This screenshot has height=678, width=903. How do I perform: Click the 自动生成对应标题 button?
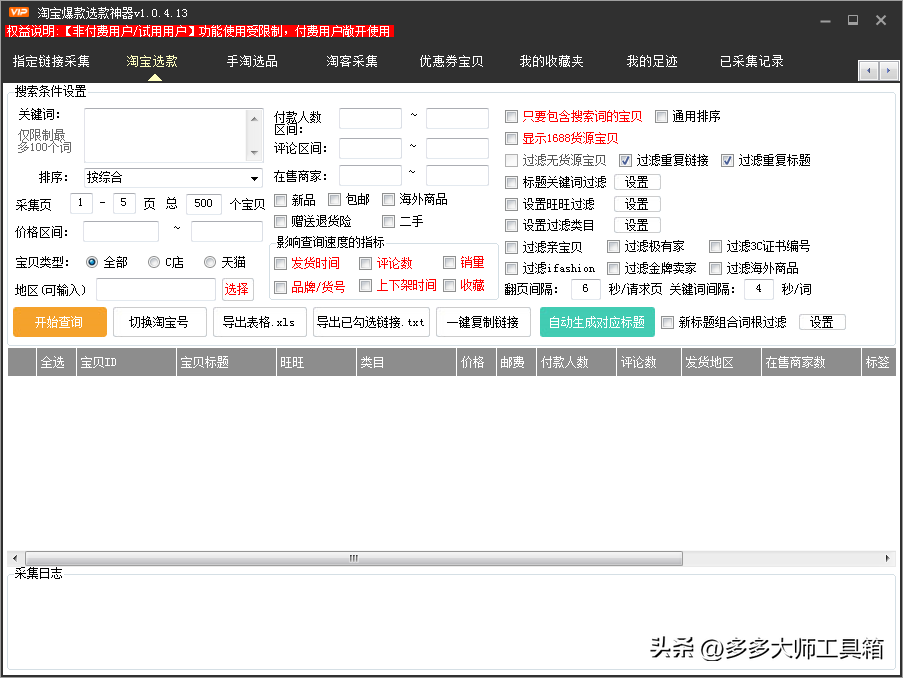(597, 322)
